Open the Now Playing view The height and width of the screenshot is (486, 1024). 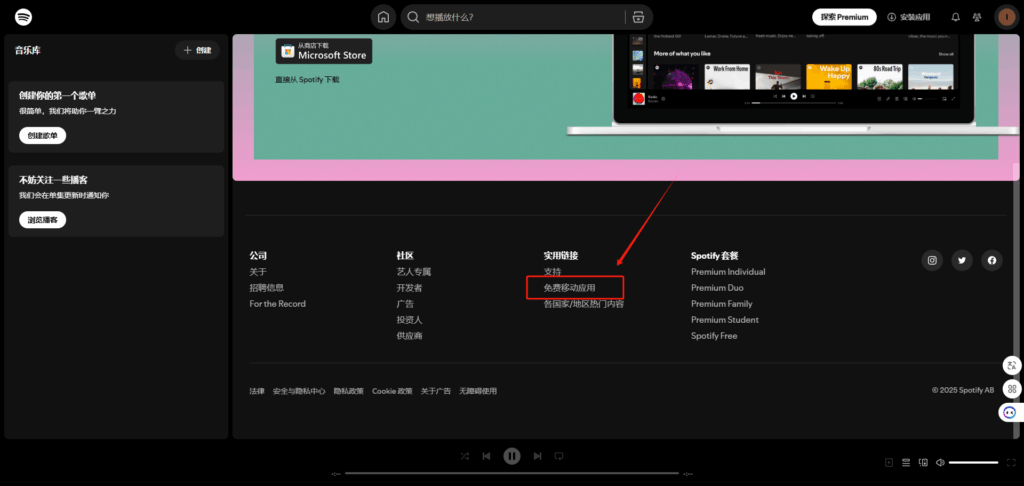(x=889, y=462)
